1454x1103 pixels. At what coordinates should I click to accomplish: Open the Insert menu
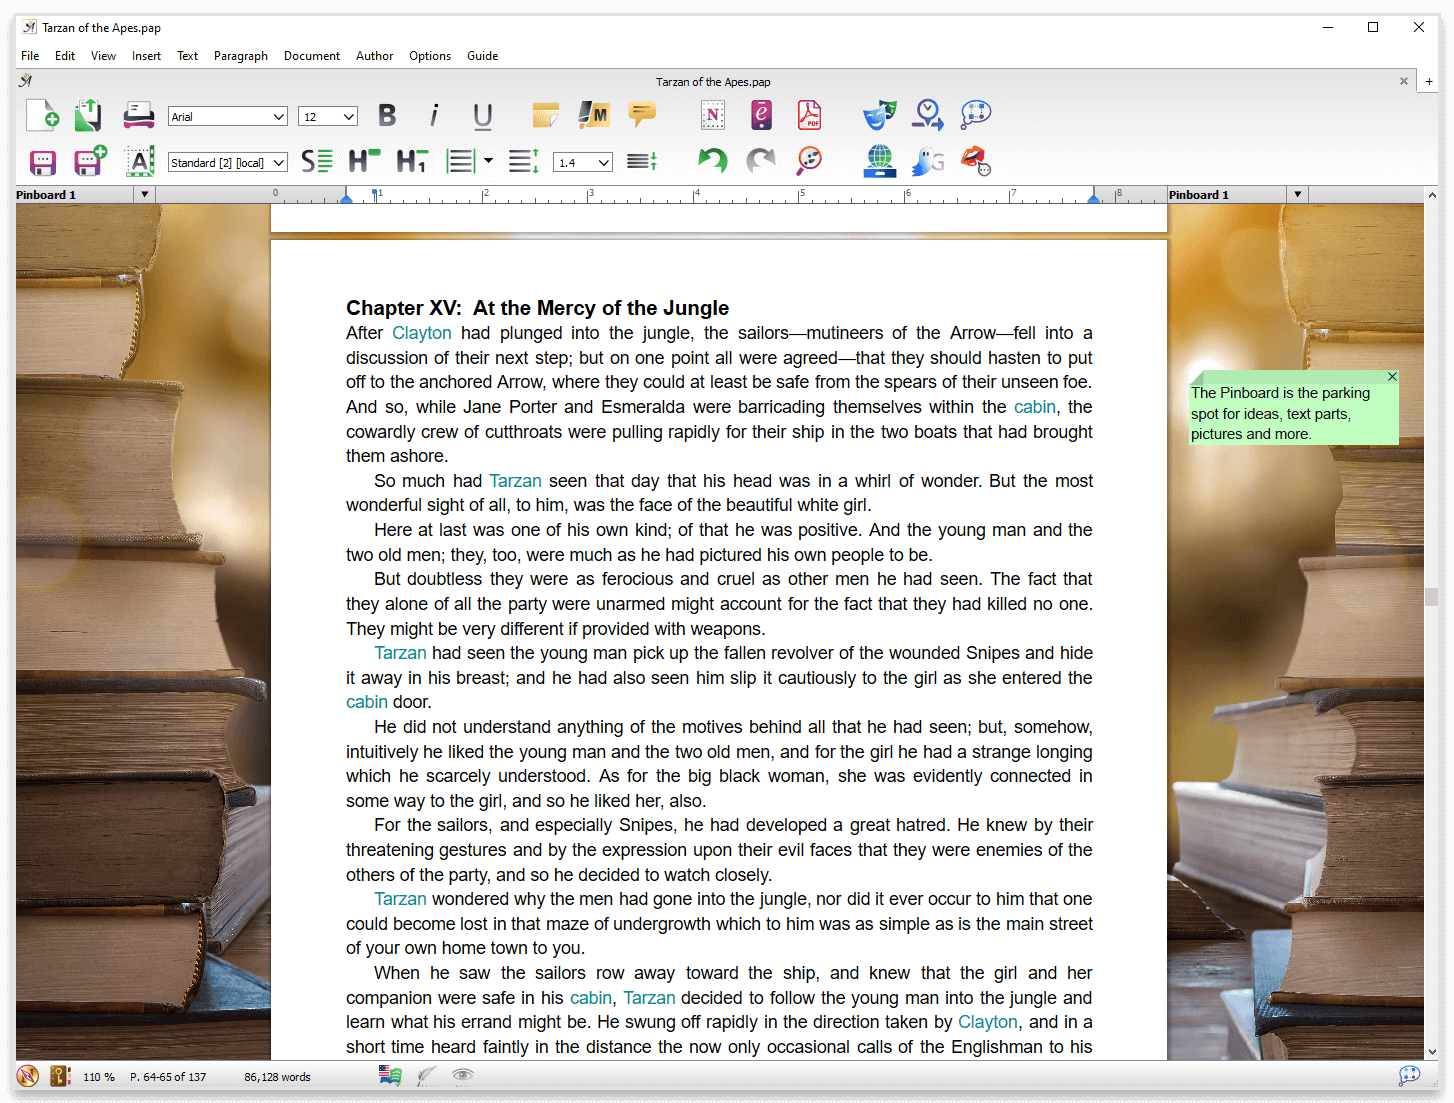[146, 56]
